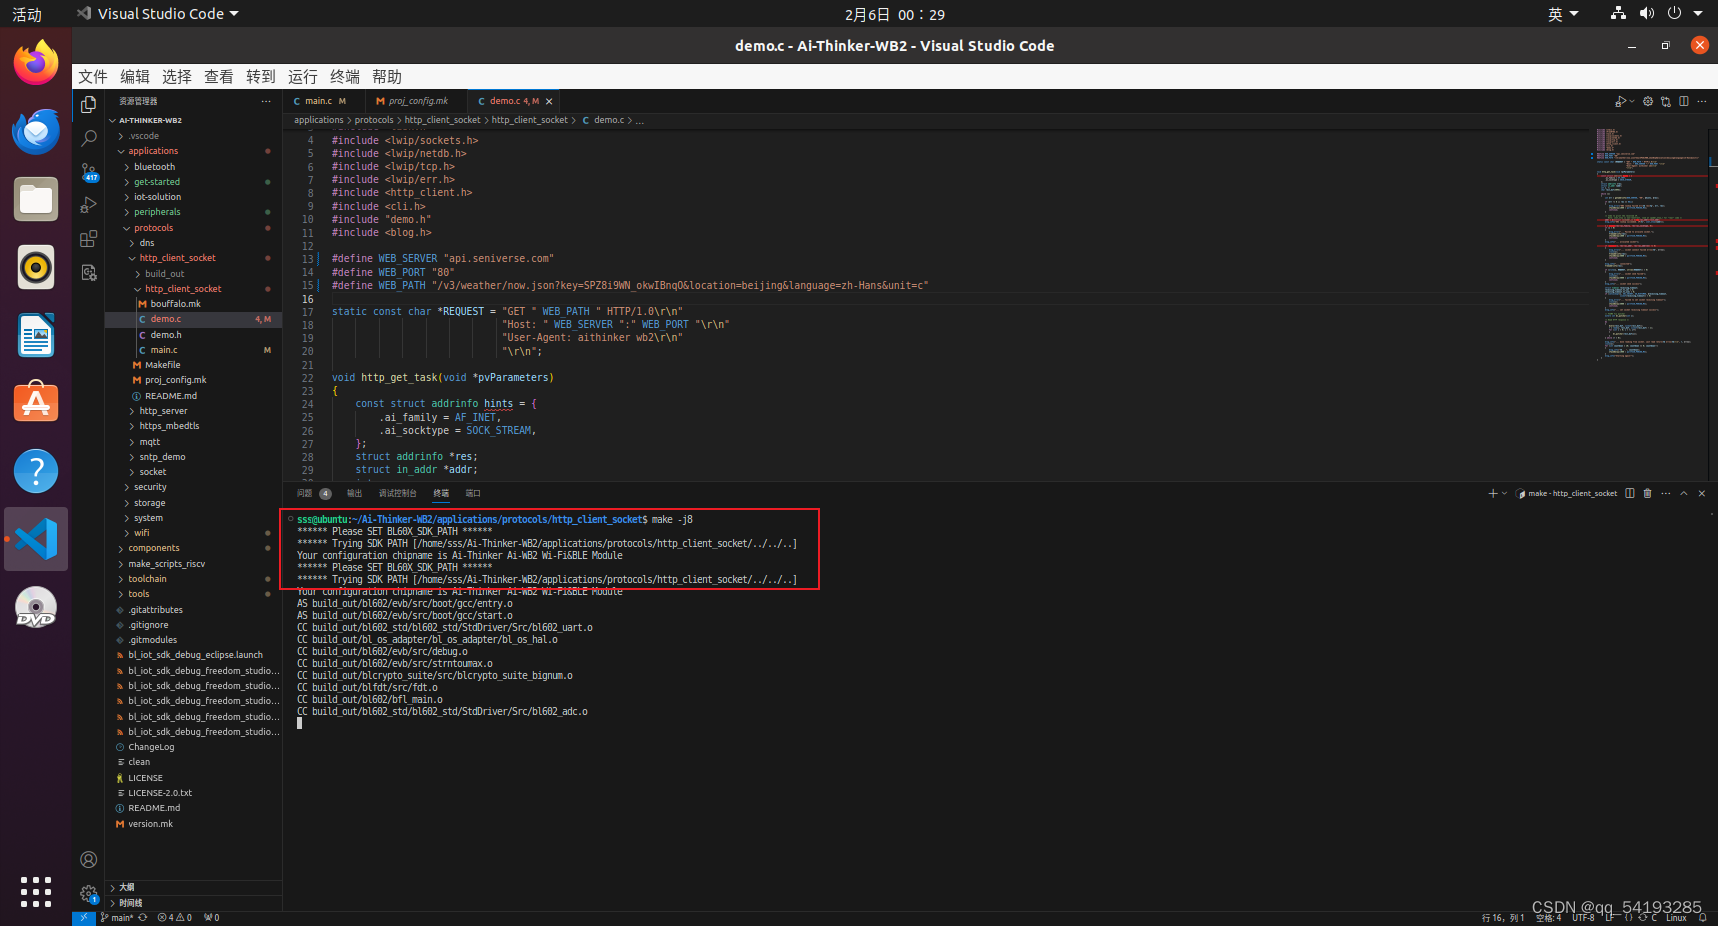Viewport: 1718px width, 926px height.
Task: Open the Manage settings gear in the activity bar
Action: (88, 893)
